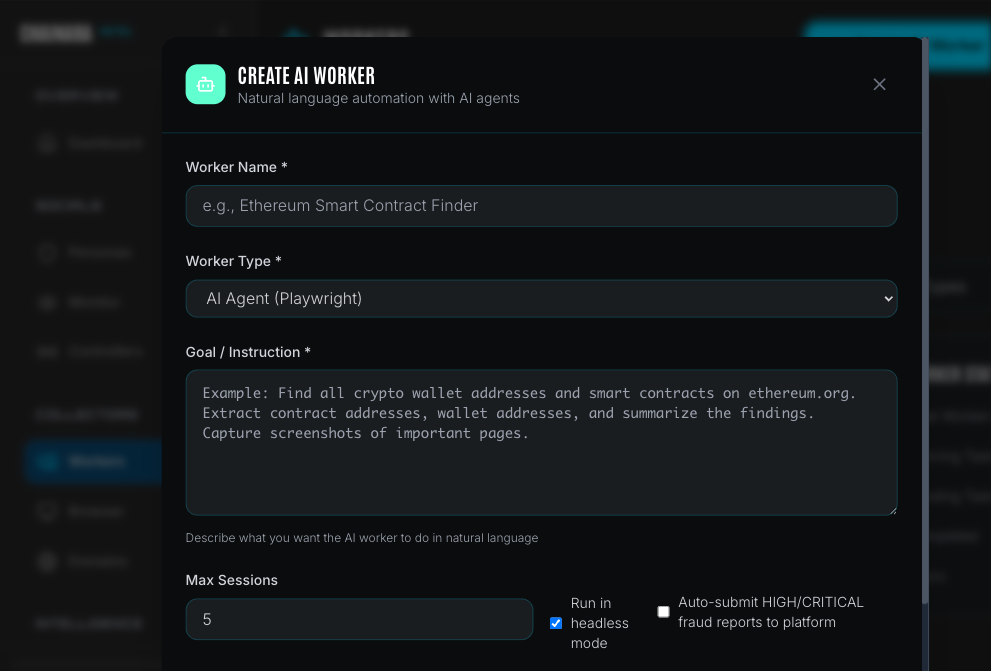Close the Create AI Worker dialog
This screenshot has height=671, width=991.
(x=879, y=84)
